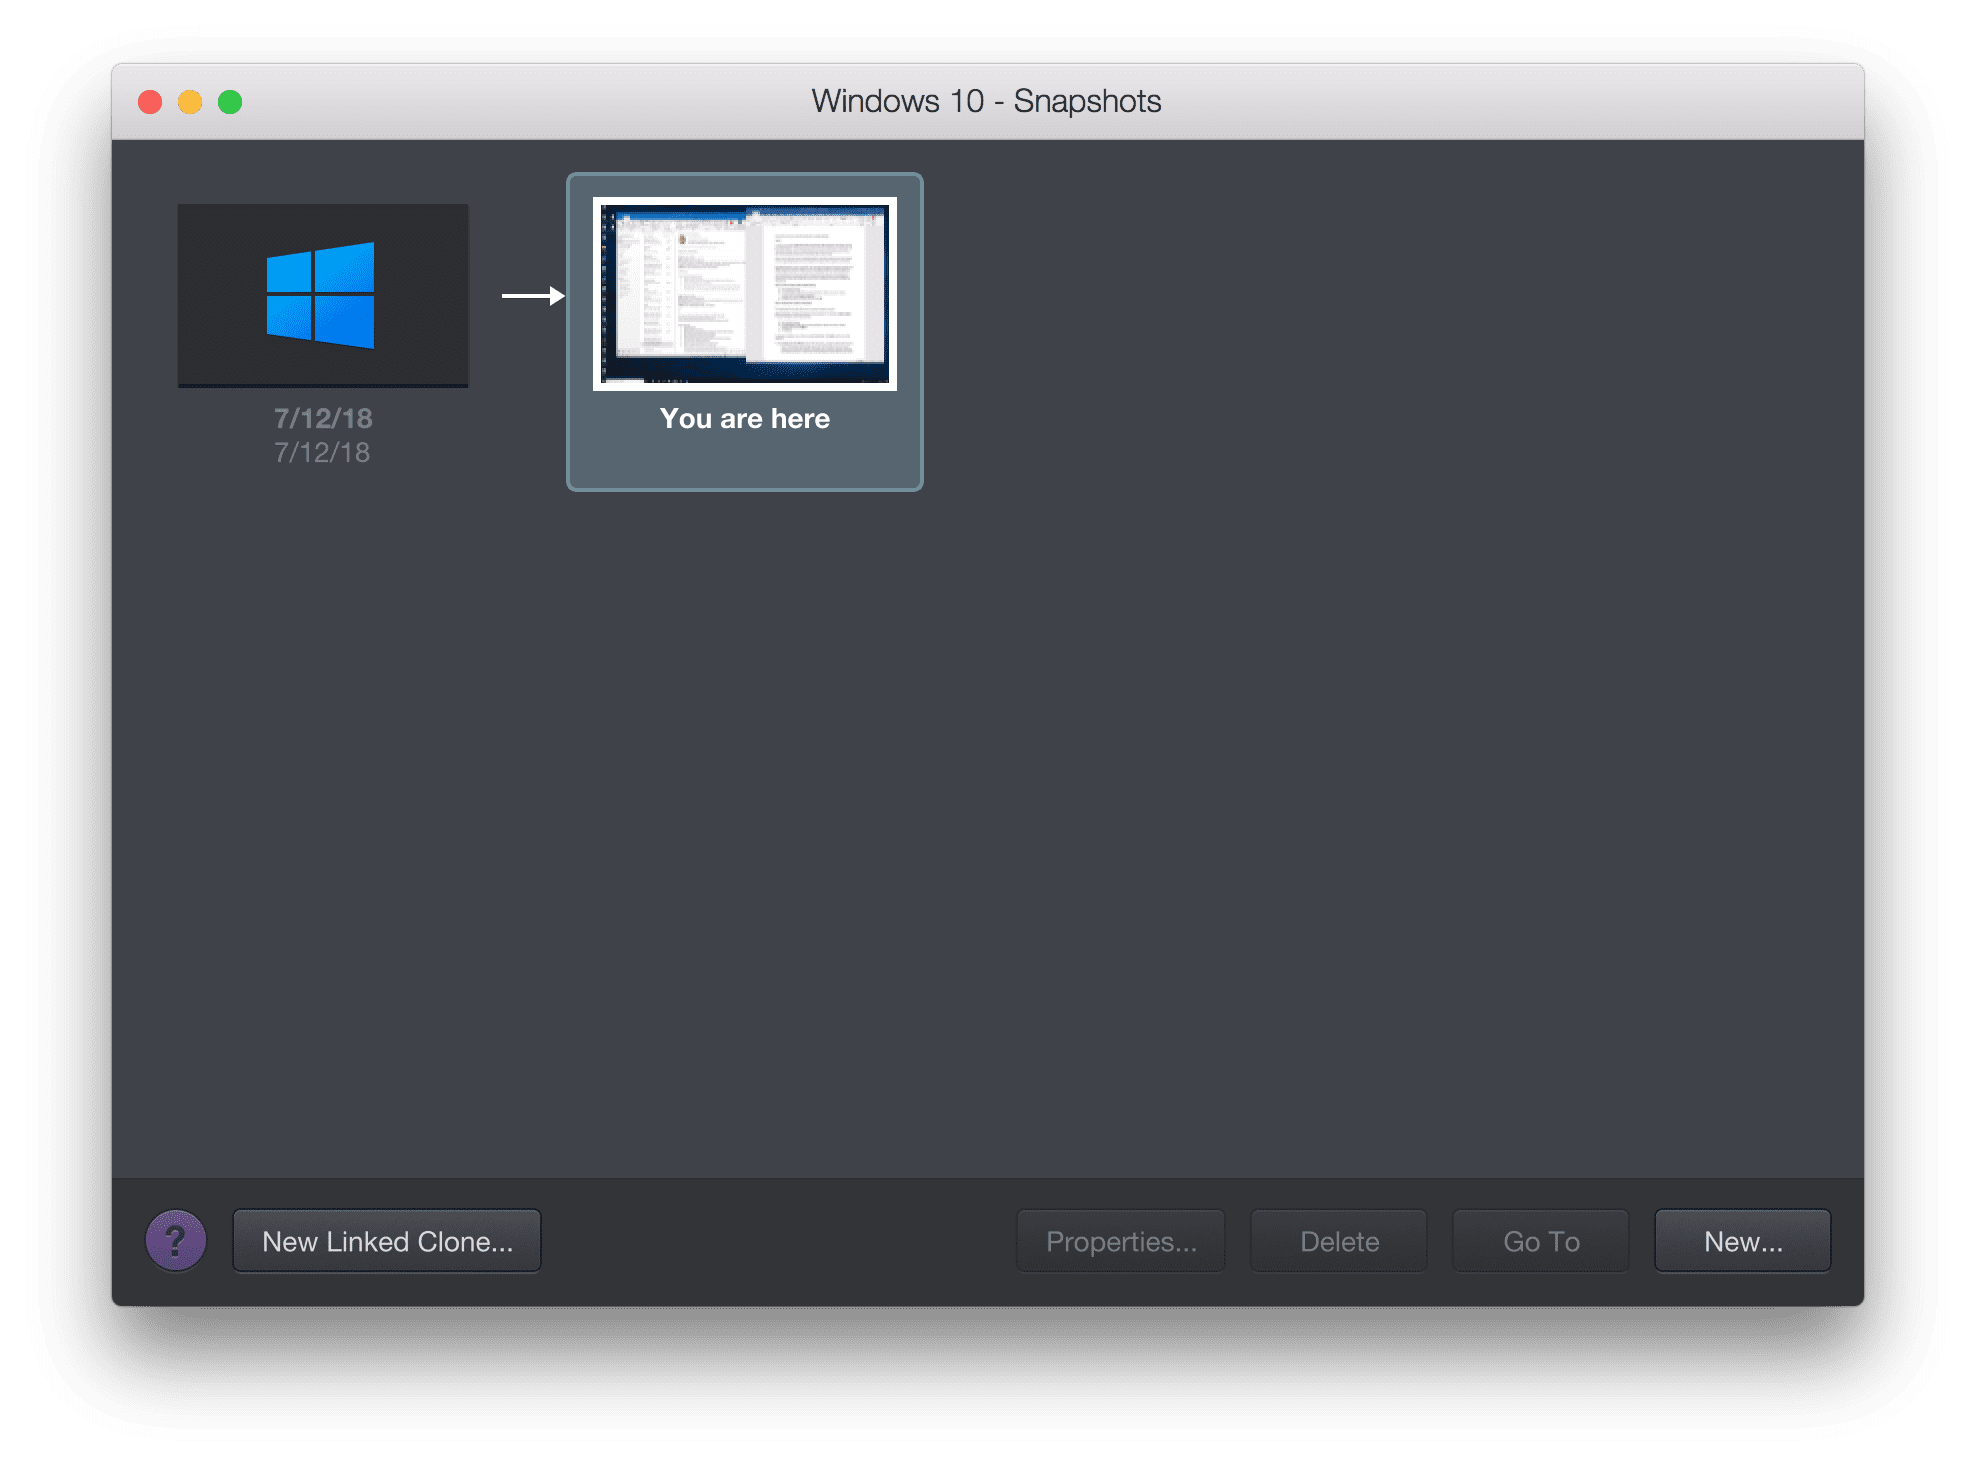Click New Linked Clone... button
Viewport: 1976px width, 1466px height.
tap(387, 1241)
